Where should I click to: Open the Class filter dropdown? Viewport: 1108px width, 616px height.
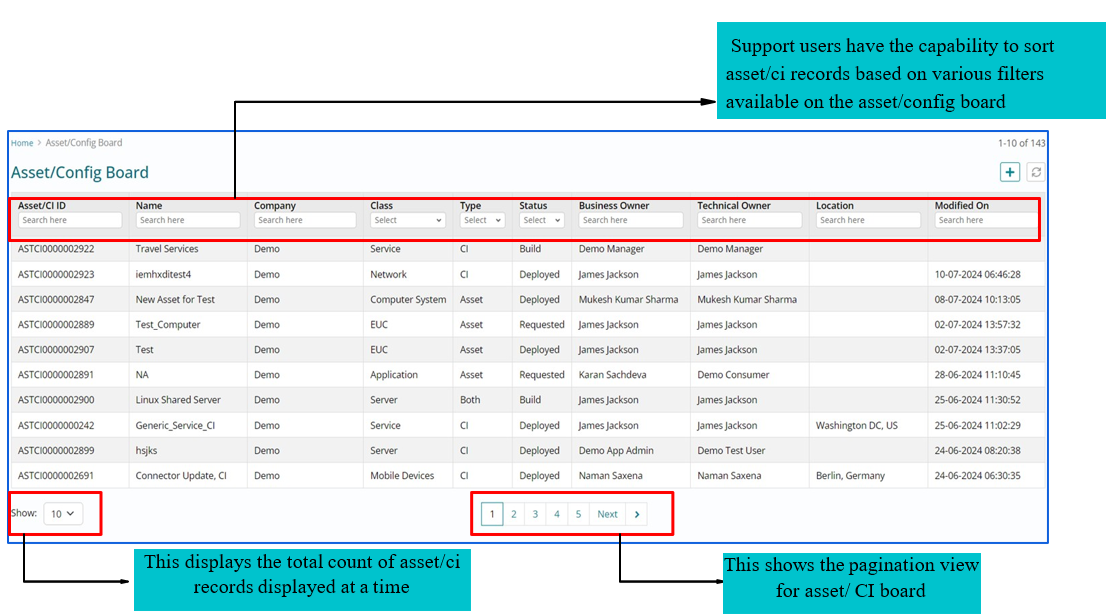tap(407, 220)
